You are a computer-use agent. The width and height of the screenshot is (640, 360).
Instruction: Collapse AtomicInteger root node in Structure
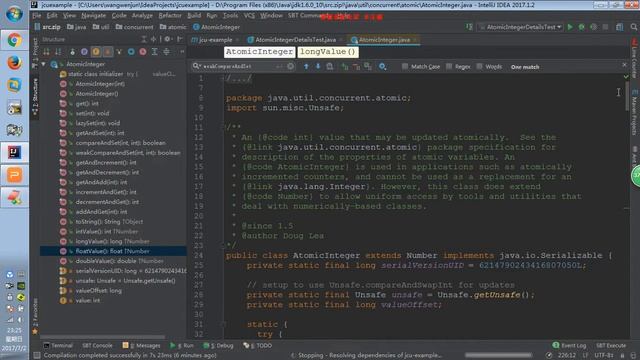click(44, 64)
